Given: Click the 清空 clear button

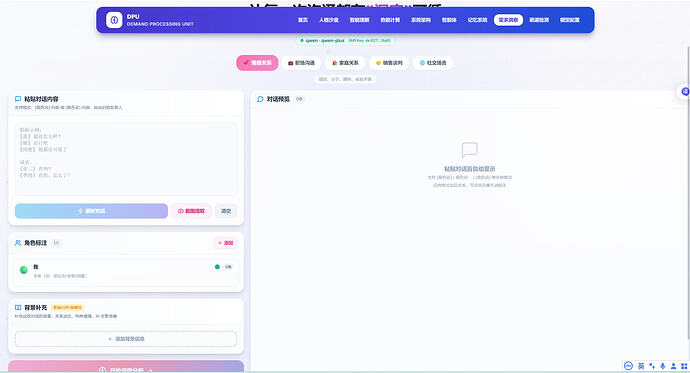Looking at the screenshot, I should click(226, 211).
